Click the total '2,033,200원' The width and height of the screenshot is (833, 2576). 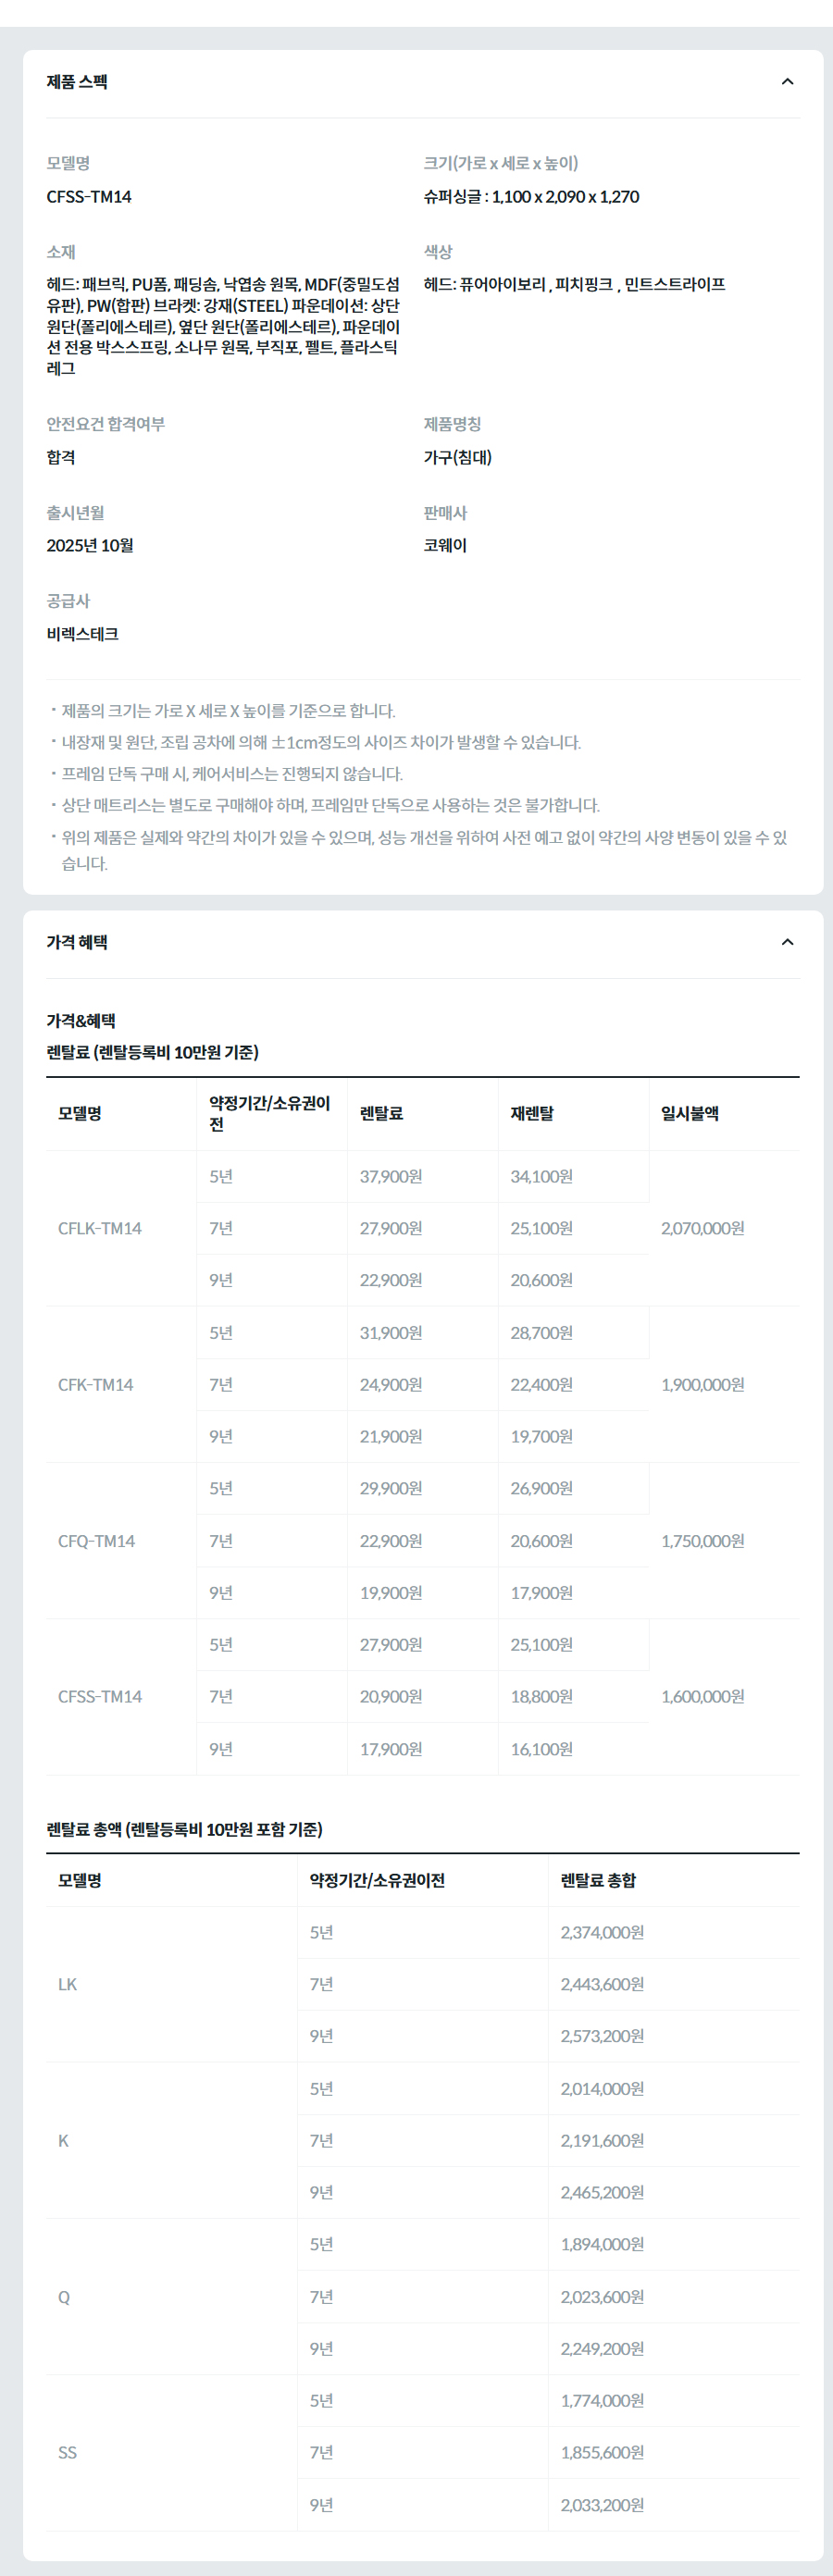pos(602,2505)
